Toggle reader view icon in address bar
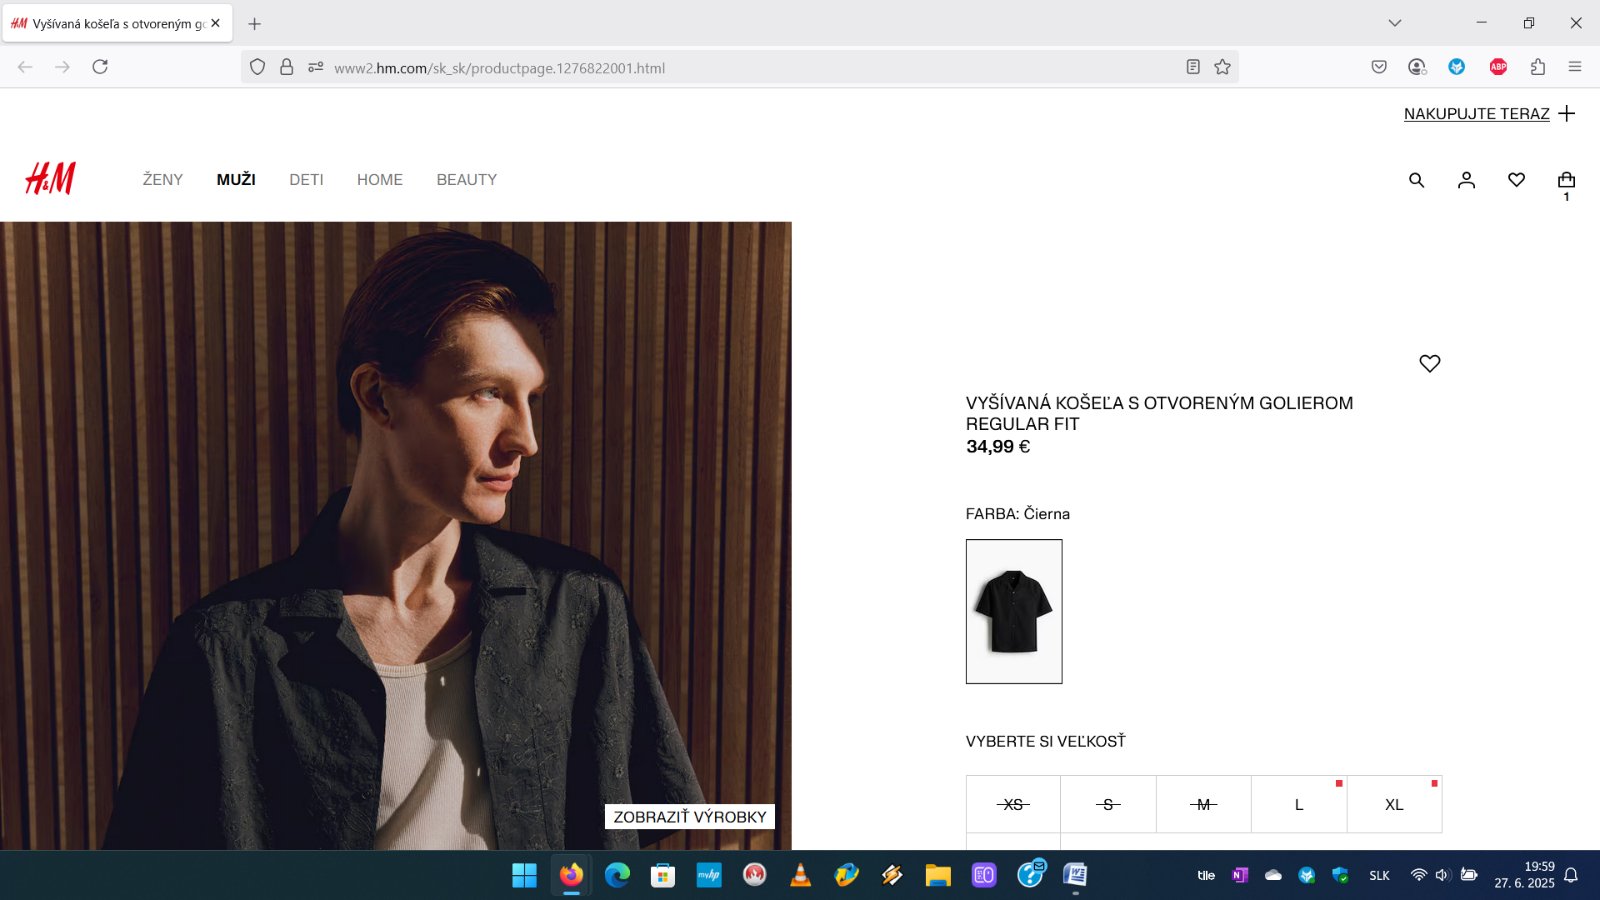Image resolution: width=1600 pixels, height=900 pixels. (1193, 67)
